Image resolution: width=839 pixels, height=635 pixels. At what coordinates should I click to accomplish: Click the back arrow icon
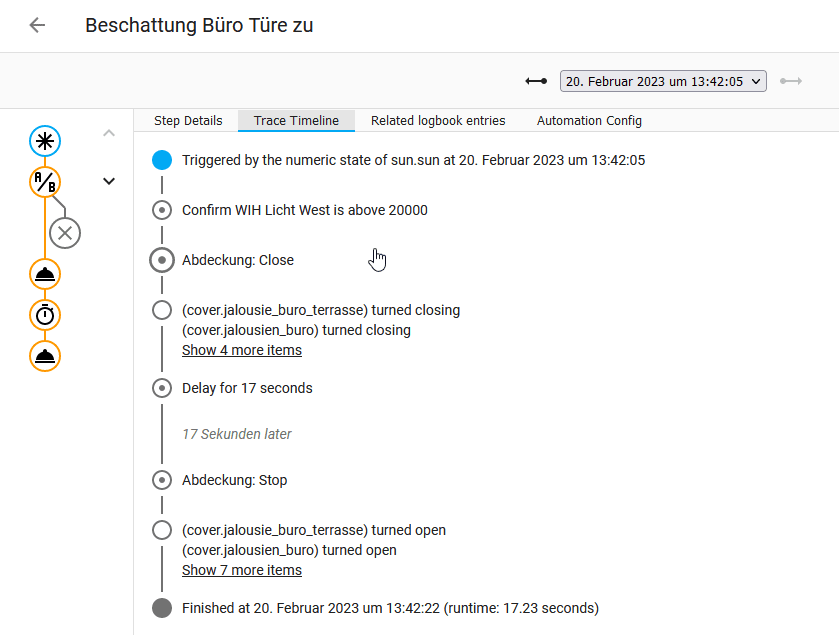click(38, 26)
